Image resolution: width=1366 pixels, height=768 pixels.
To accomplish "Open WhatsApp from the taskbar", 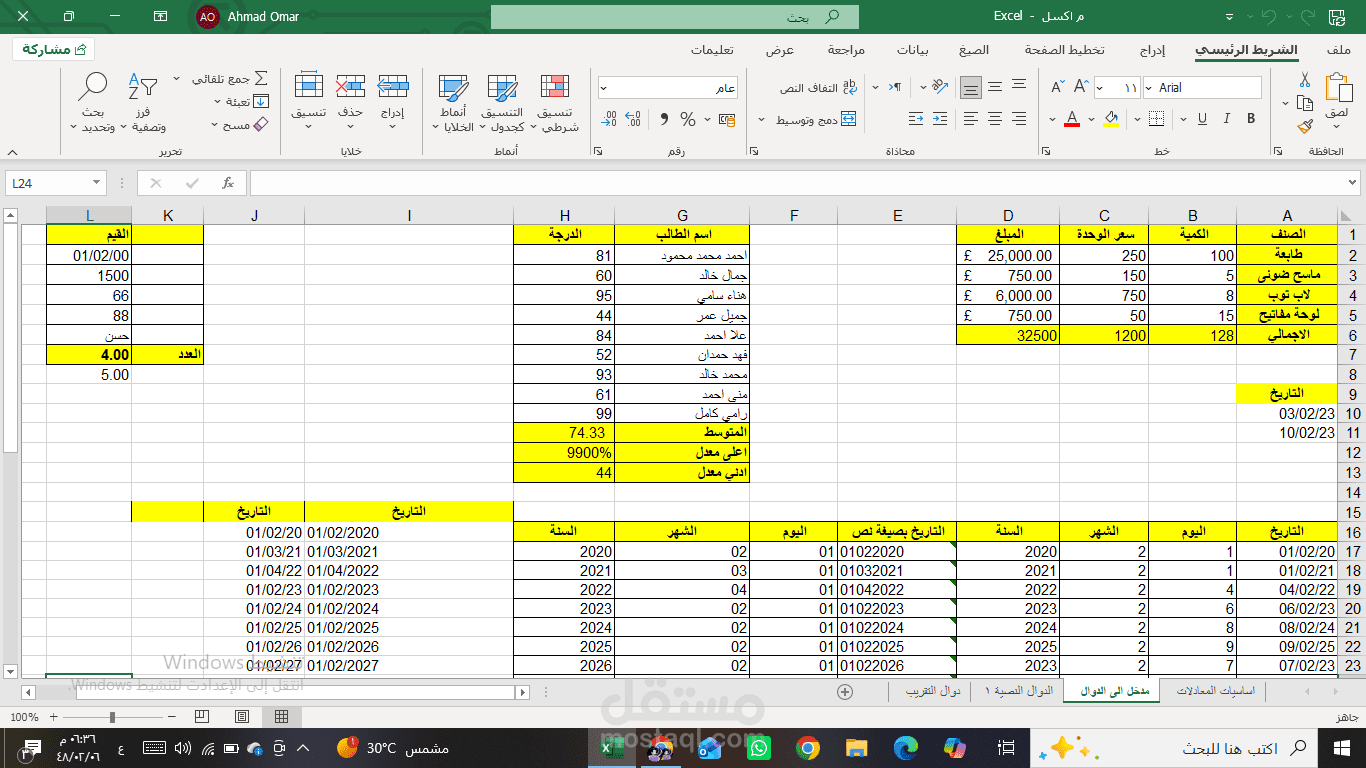I will click(x=759, y=748).
